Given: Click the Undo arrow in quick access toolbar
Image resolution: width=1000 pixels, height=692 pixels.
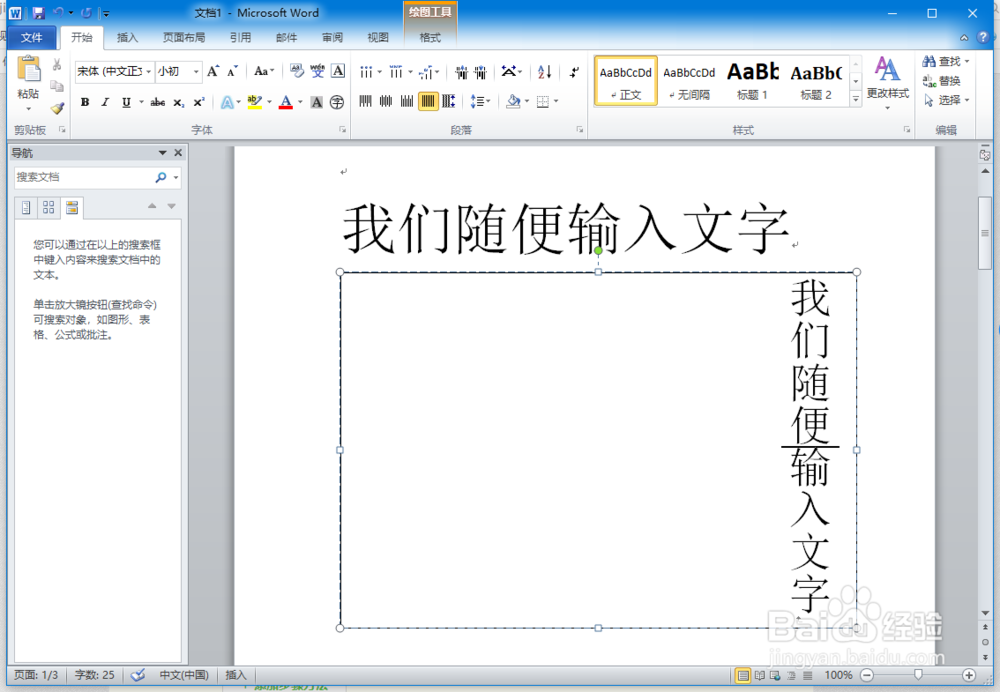Looking at the screenshot, I should pyautogui.click(x=58, y=13).
